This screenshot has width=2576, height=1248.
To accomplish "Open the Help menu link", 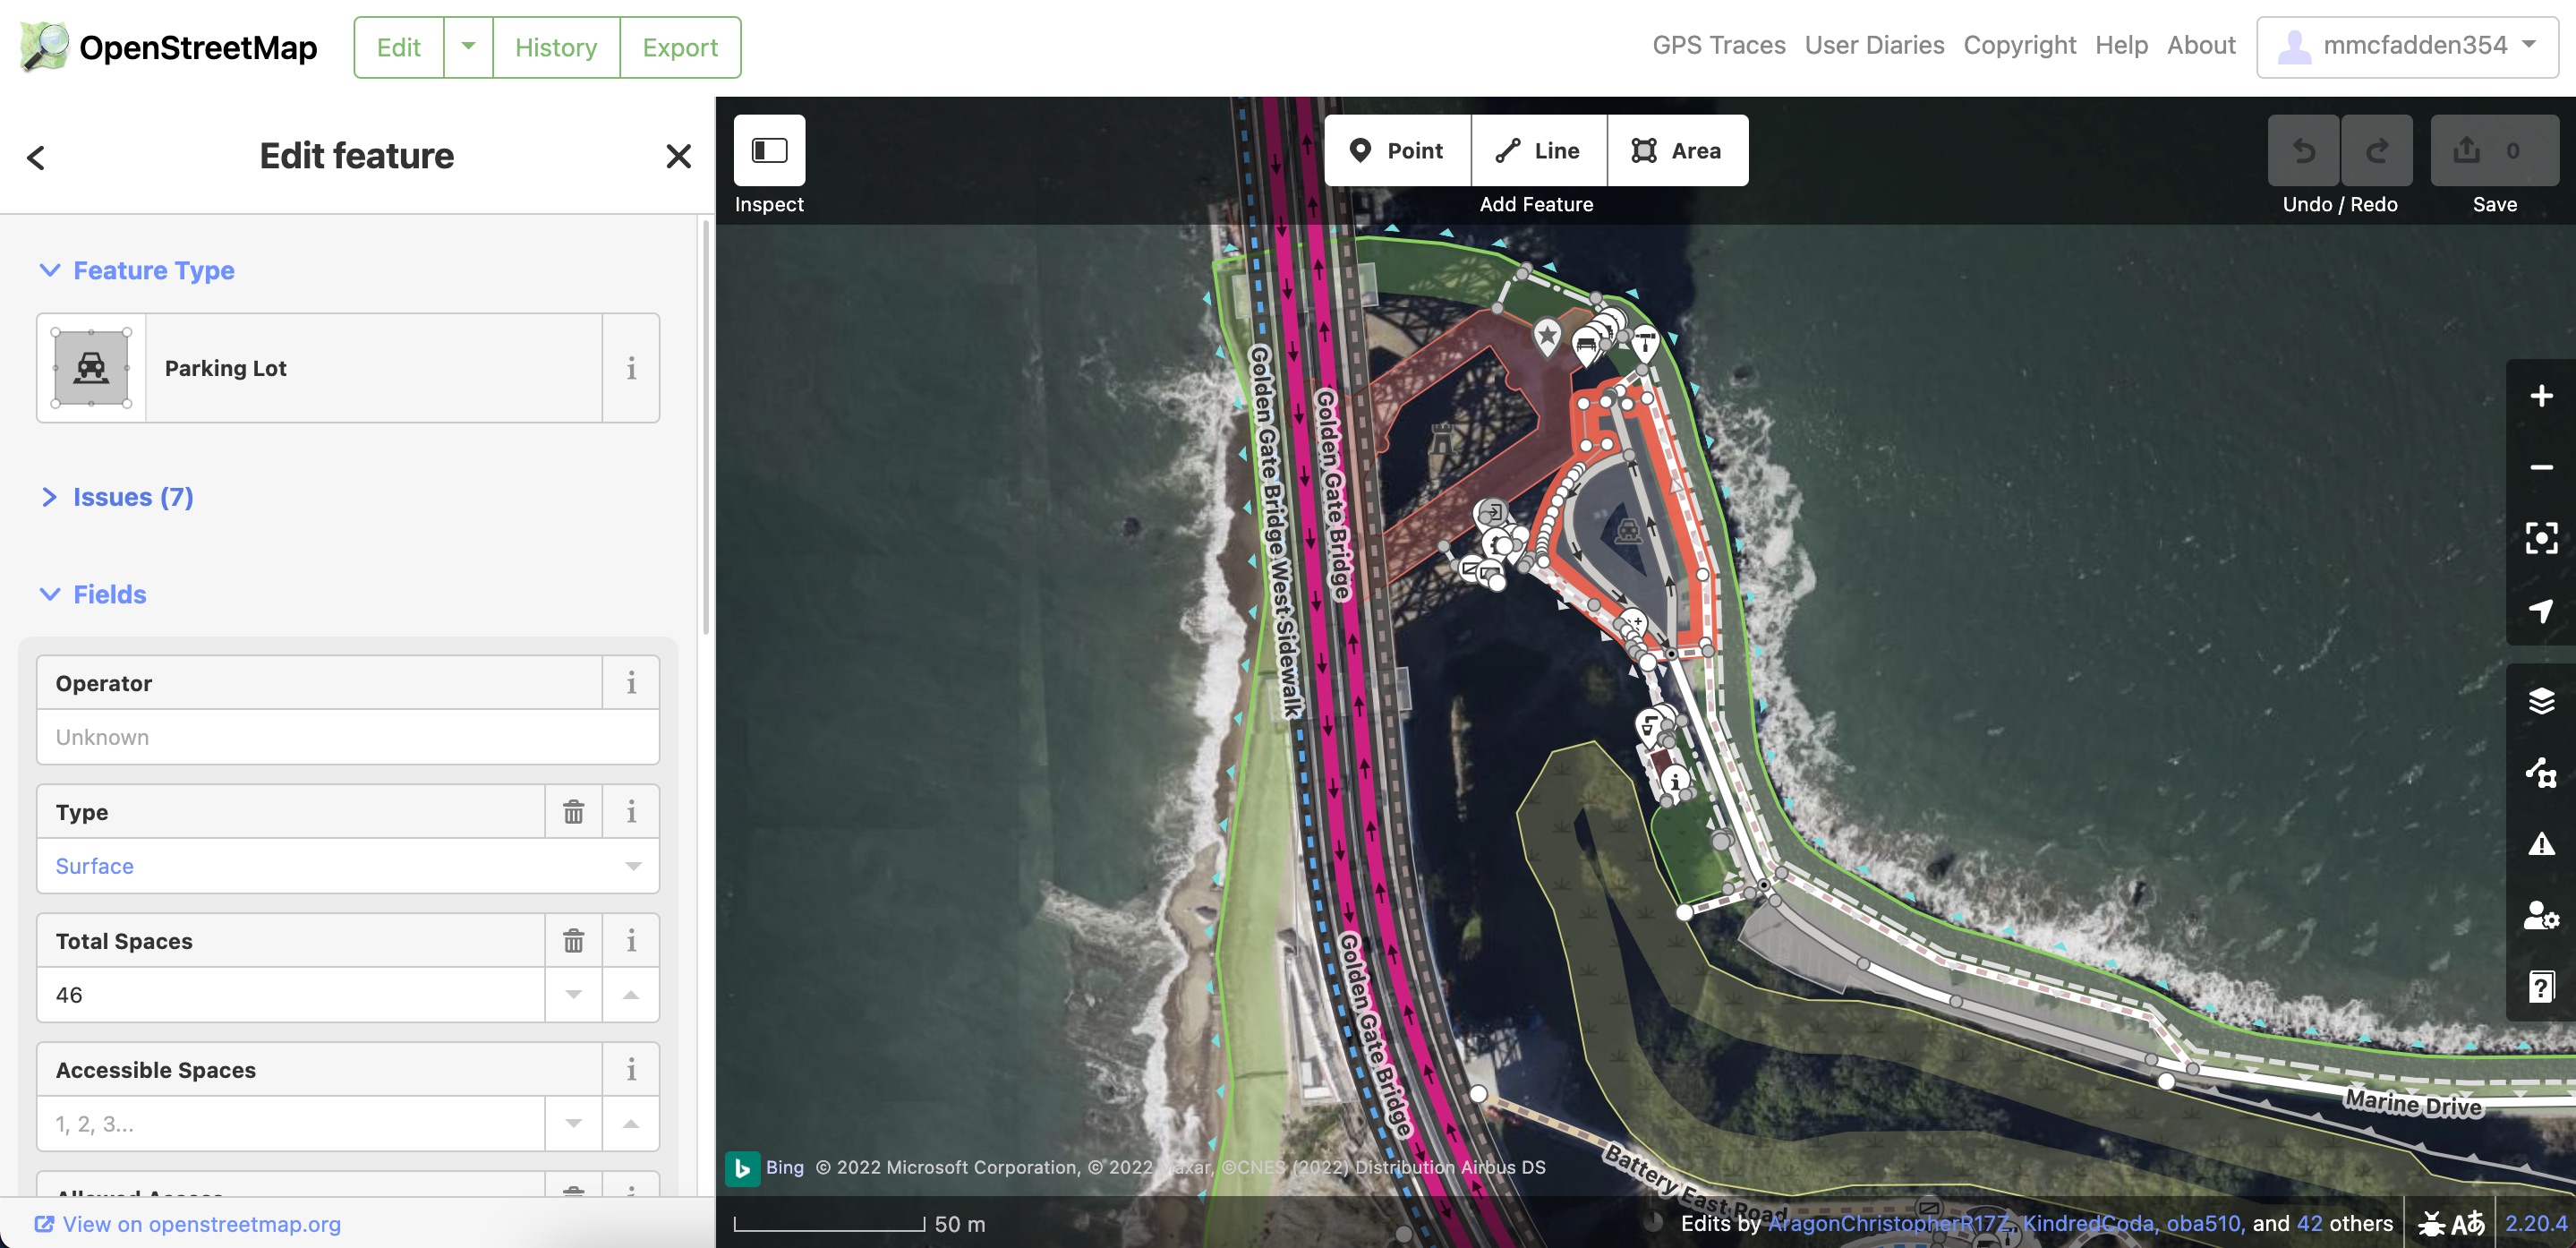I will 2121,45.
